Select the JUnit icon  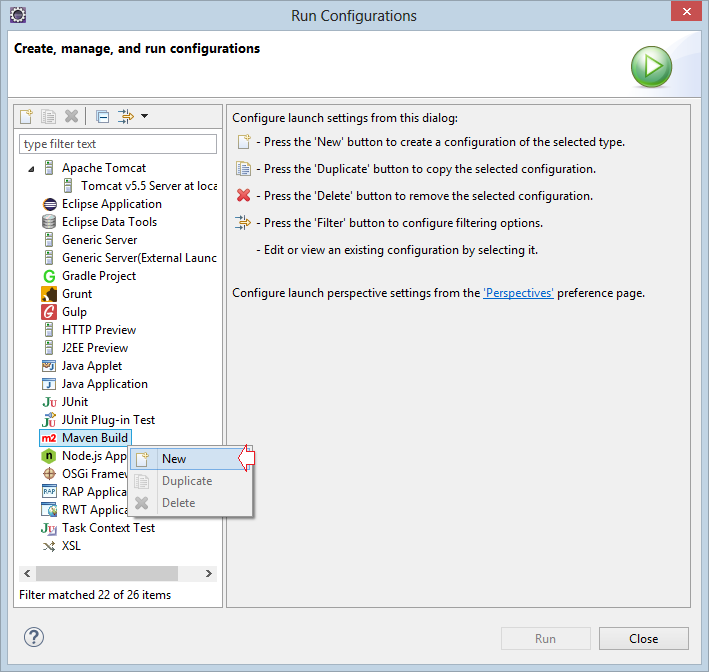[x=49, y=402]
